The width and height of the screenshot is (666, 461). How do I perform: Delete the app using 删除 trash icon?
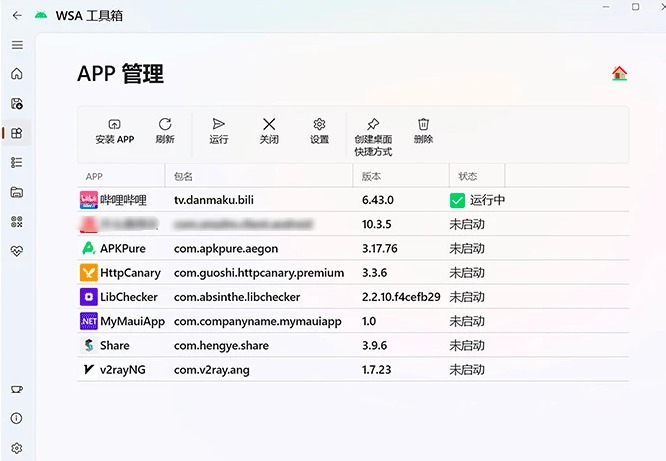coord(423,131)
